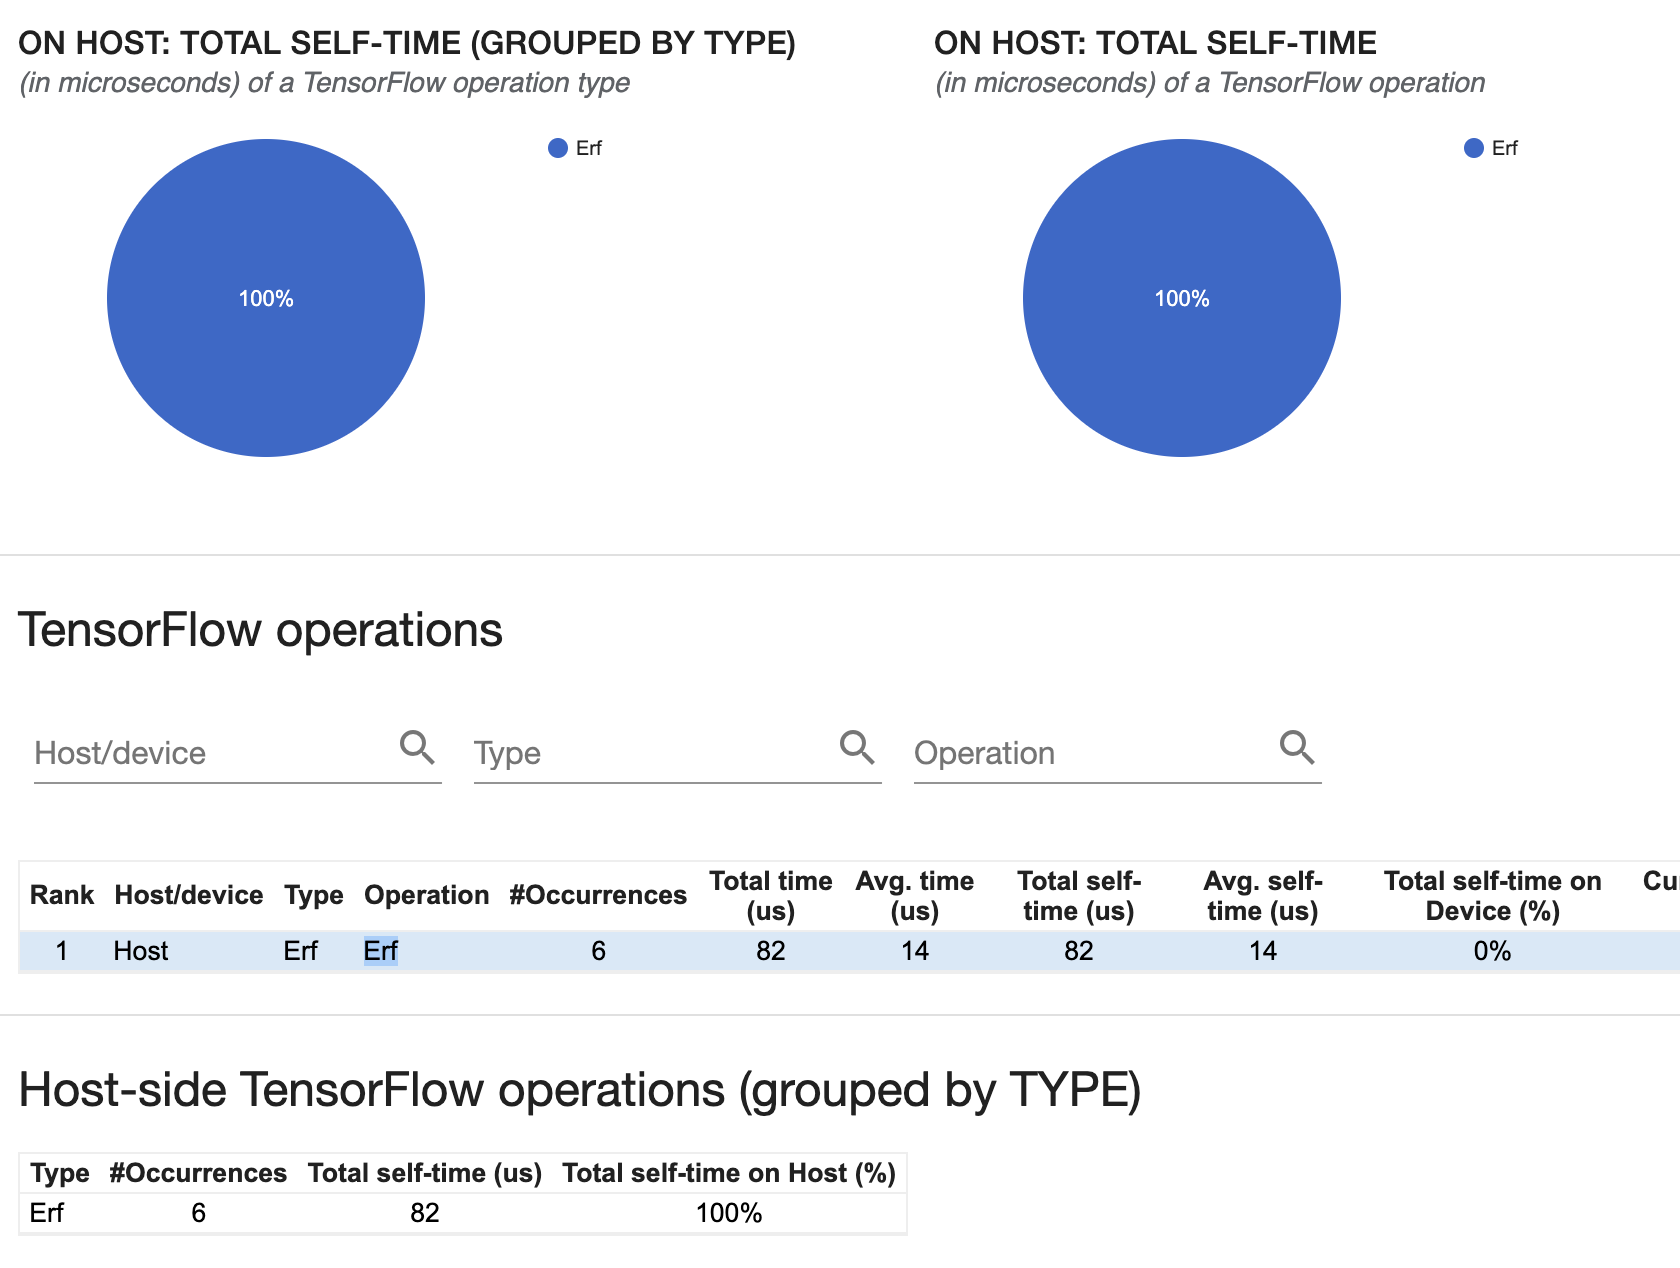The height and width of the screenshot is (1268, 1680).
Task: Toggle sorting on the Total time (us) header
Action: 771,895
